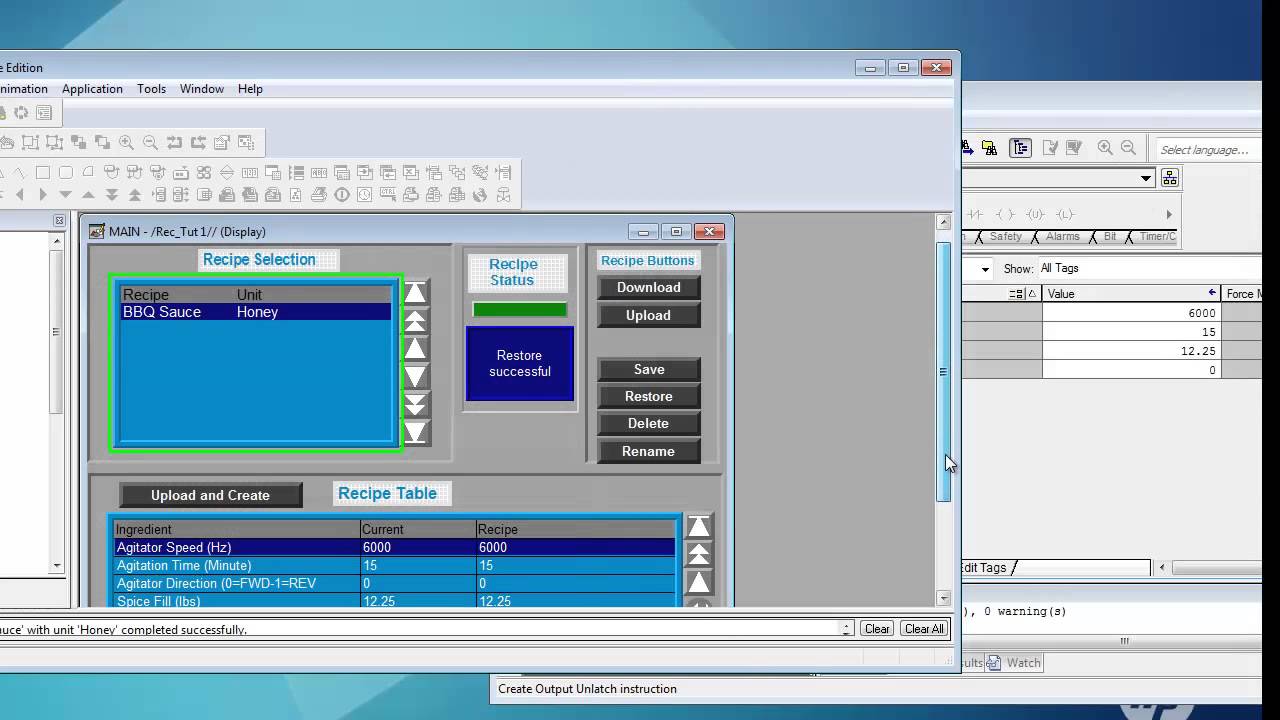Screen dimensions: 1280x720
Task: Open the network path browse icon
Action: pos(1170,177)
